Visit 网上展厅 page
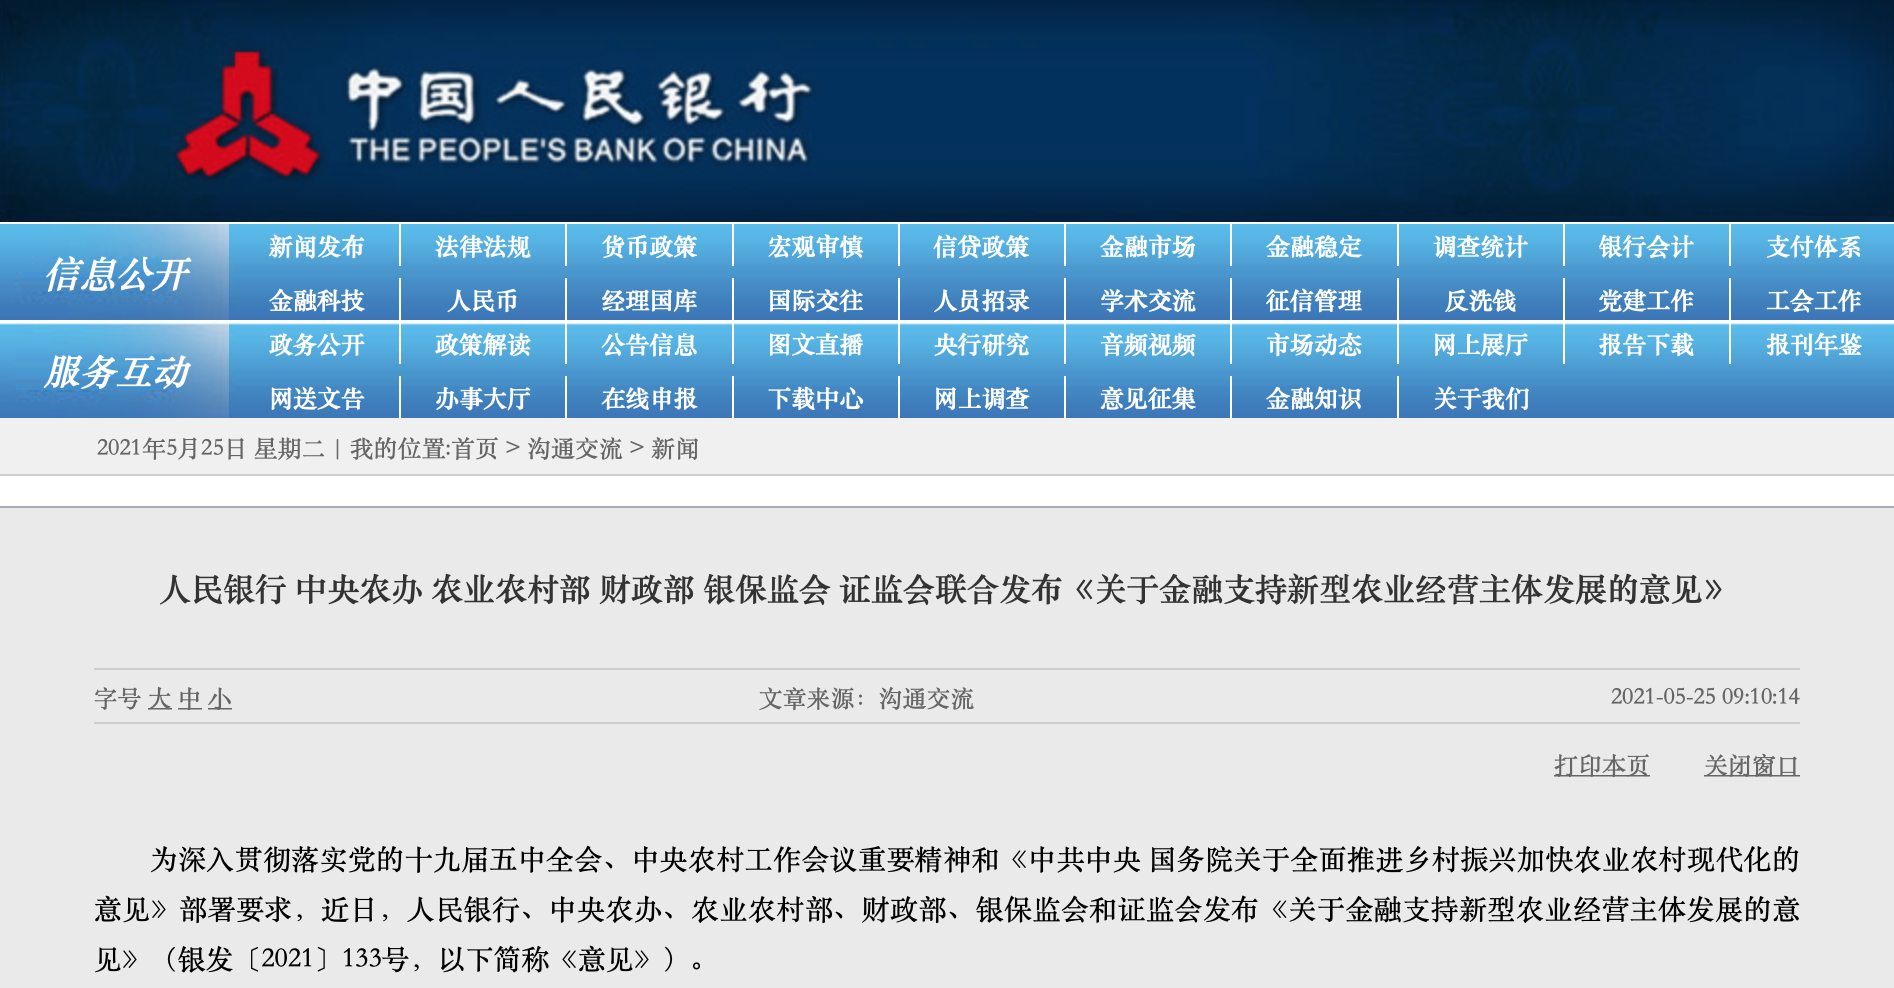 [1480, 345]
